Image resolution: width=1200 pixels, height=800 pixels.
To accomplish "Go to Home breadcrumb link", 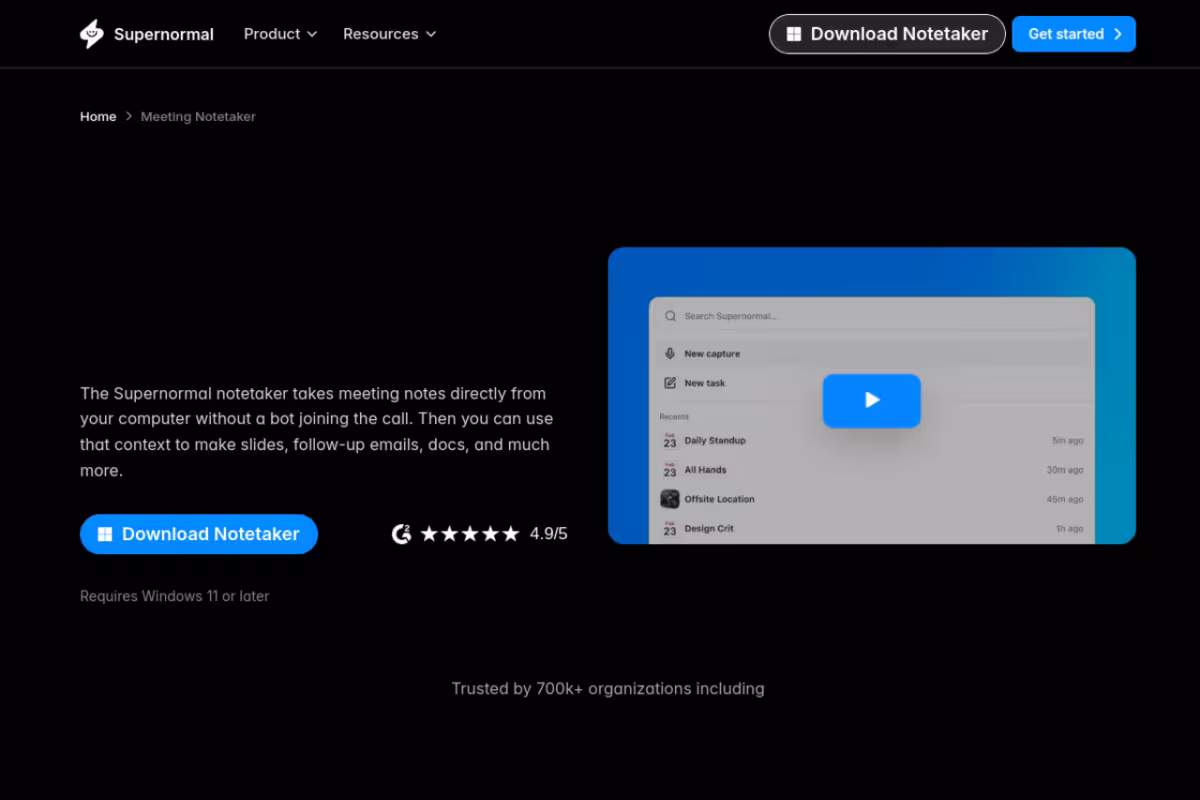I will (98, 117).
